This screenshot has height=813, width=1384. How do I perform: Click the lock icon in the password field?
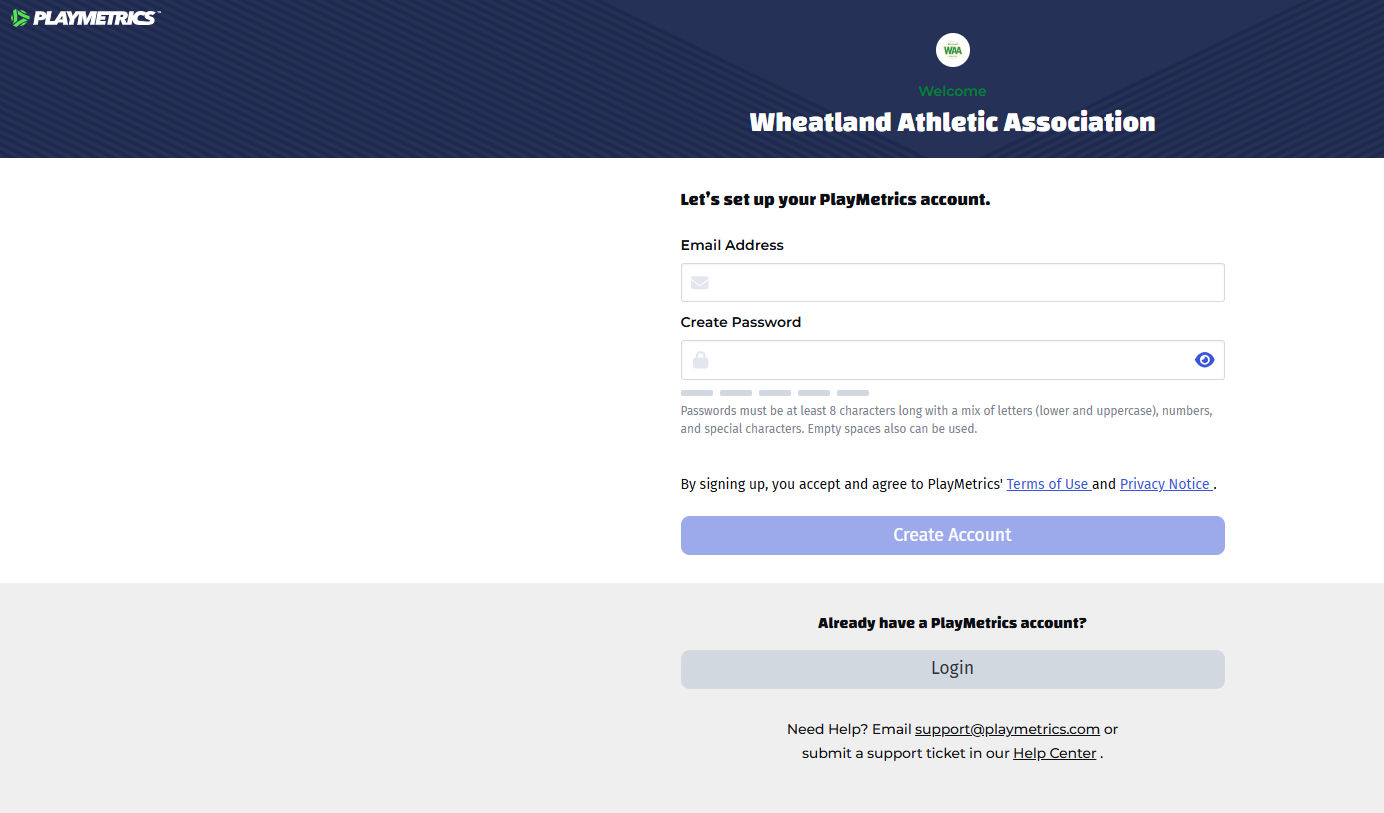700,360
